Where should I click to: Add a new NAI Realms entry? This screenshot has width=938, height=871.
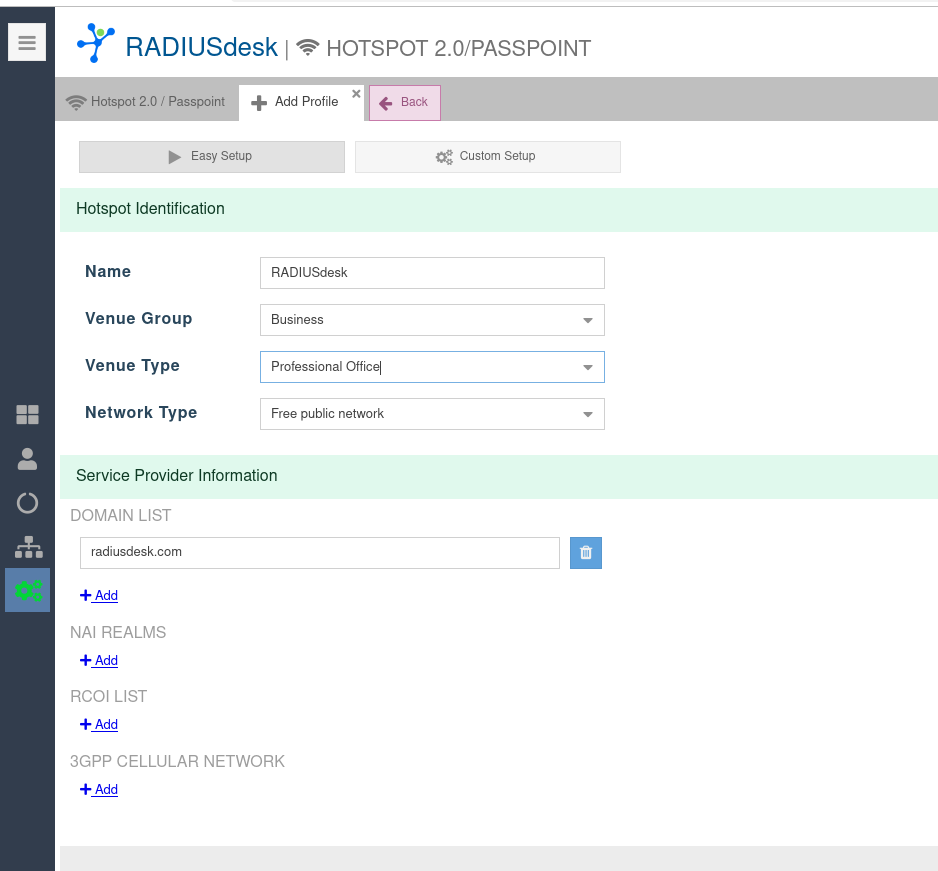(99, 661)
